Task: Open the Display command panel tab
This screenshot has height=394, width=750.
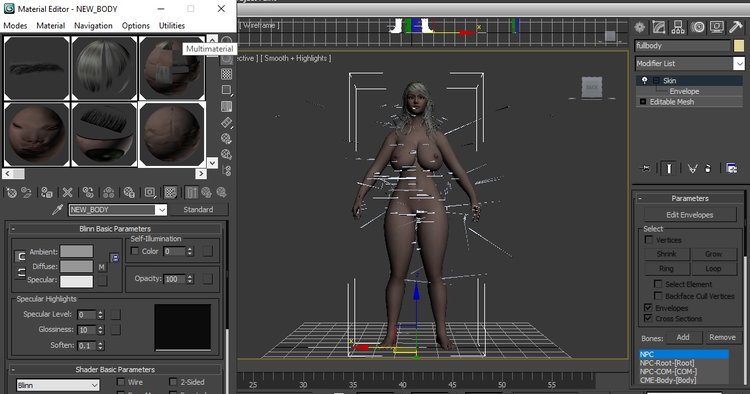Action: [x=717, y=27]
